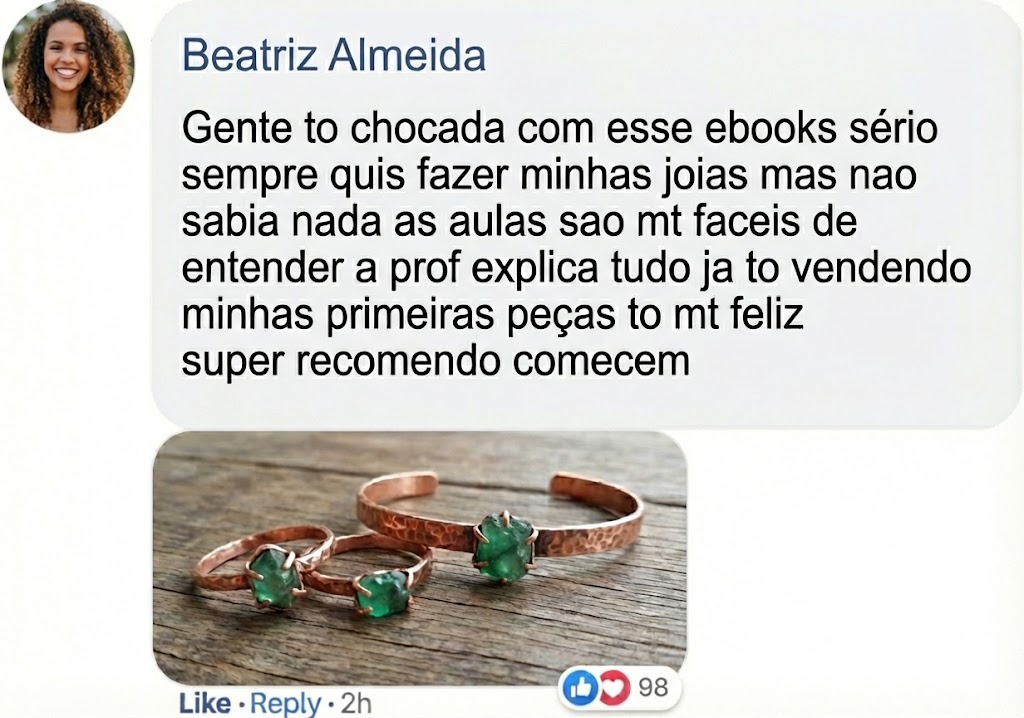The height and width of the screenshot is (718, 1024).
Task: Reply to Beatriz's comment
Action: point(285,704)
